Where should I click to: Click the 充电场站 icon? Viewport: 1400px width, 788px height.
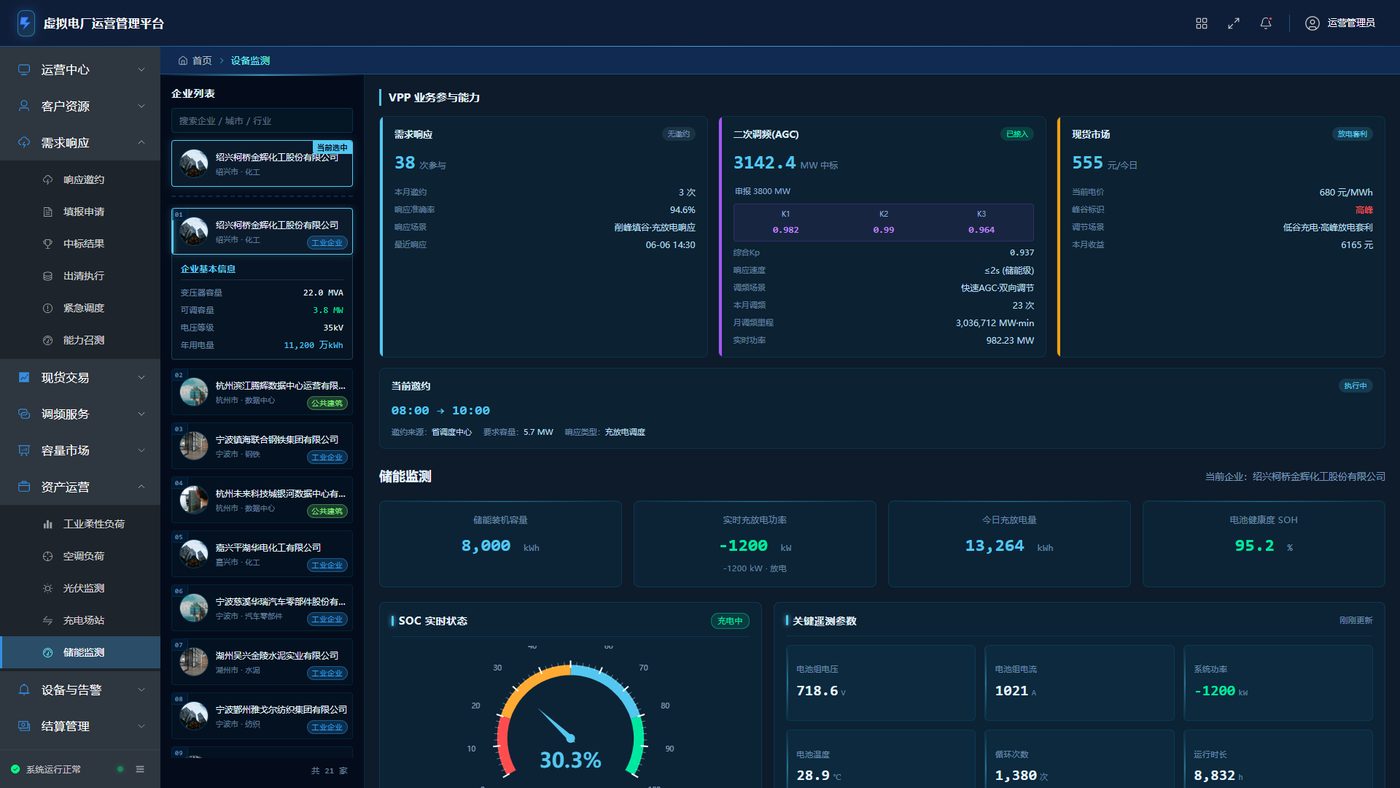click(47, 620)
